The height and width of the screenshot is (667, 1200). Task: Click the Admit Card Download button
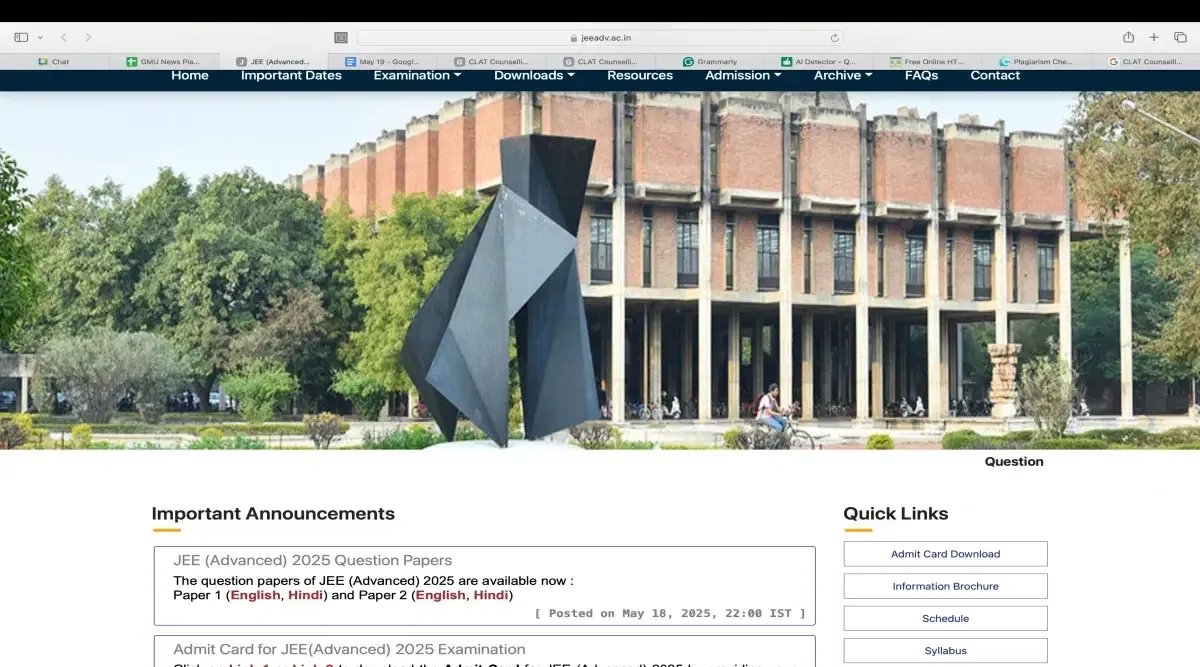(x=945, y=554)
